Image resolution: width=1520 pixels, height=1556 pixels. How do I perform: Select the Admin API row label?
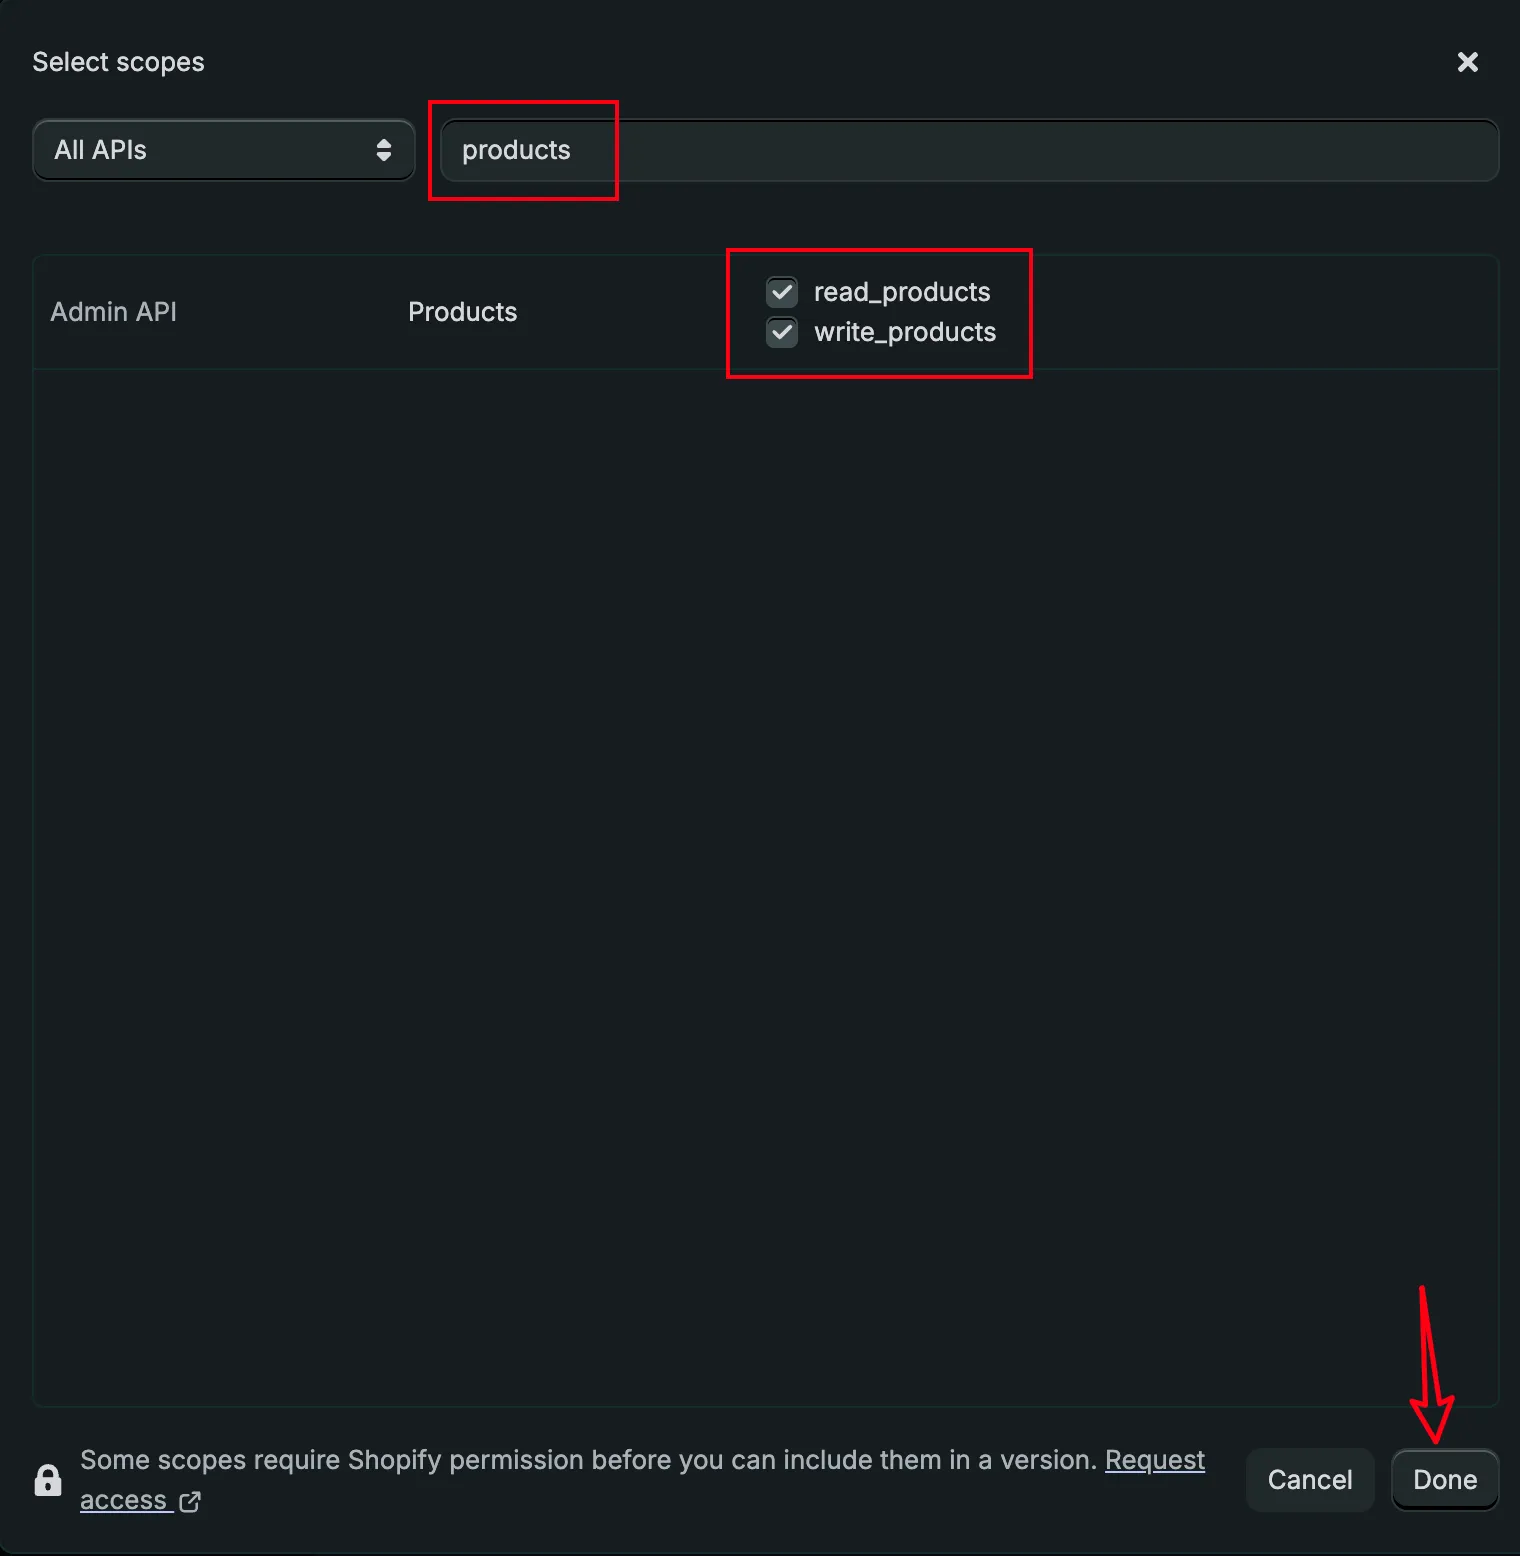click(x=113, y=312)
